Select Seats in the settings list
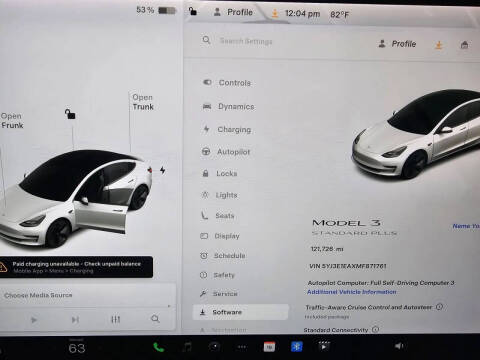This screenshot has height=360, width=480. 218,216
